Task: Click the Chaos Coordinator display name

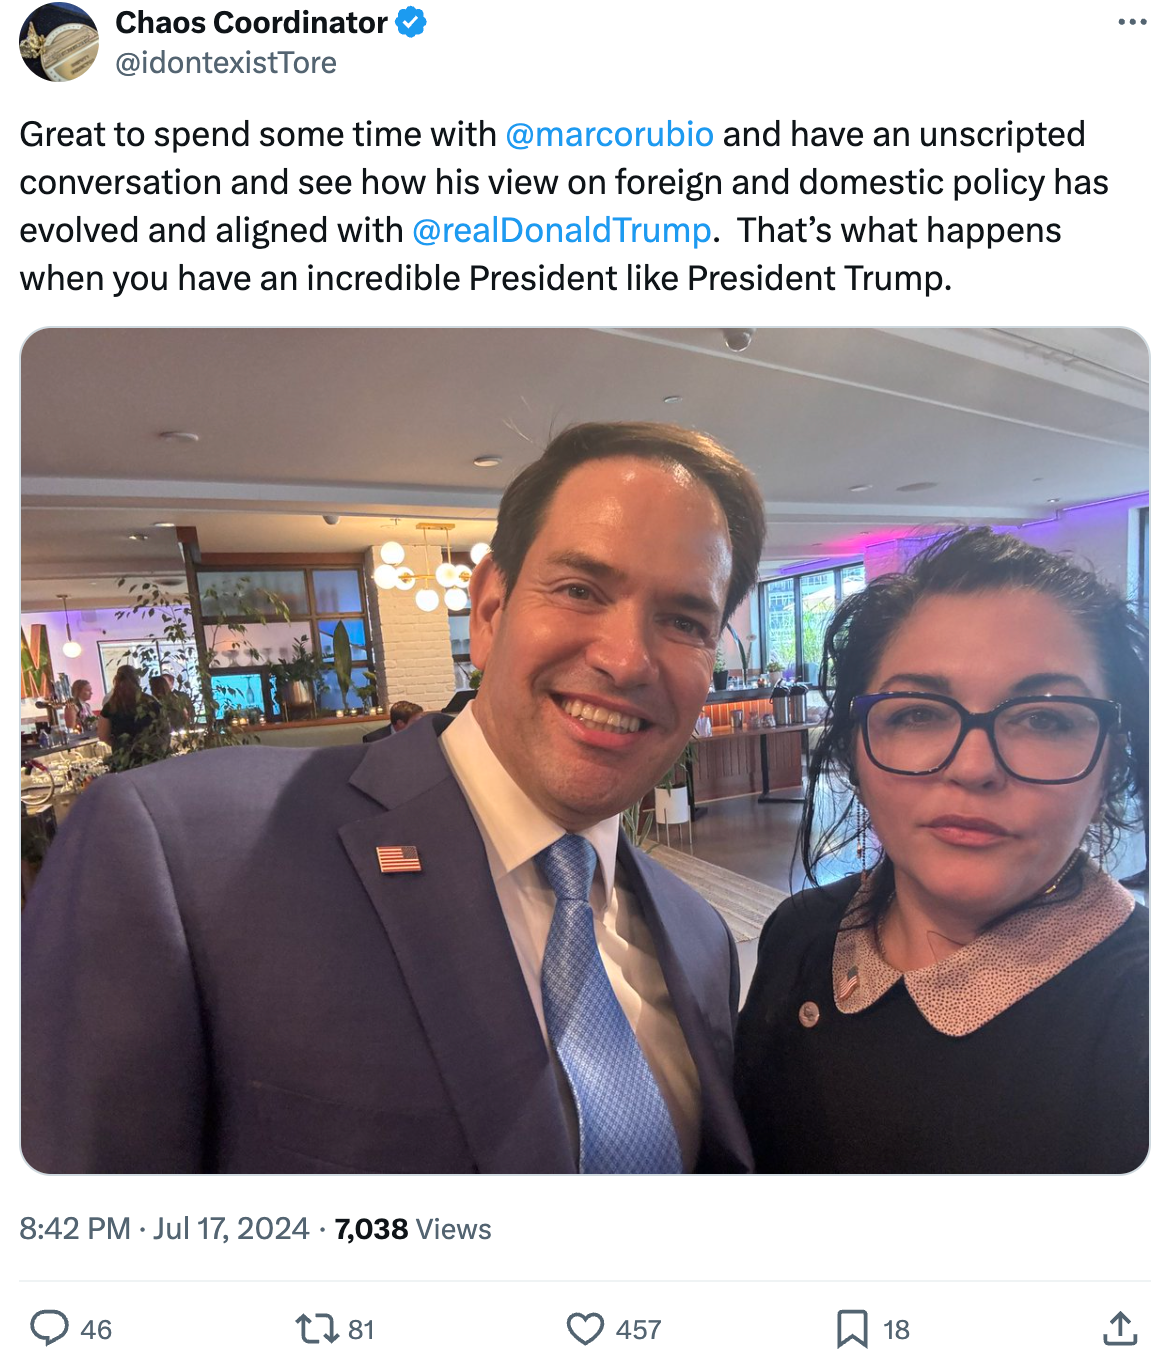Action: coord(251,22)
